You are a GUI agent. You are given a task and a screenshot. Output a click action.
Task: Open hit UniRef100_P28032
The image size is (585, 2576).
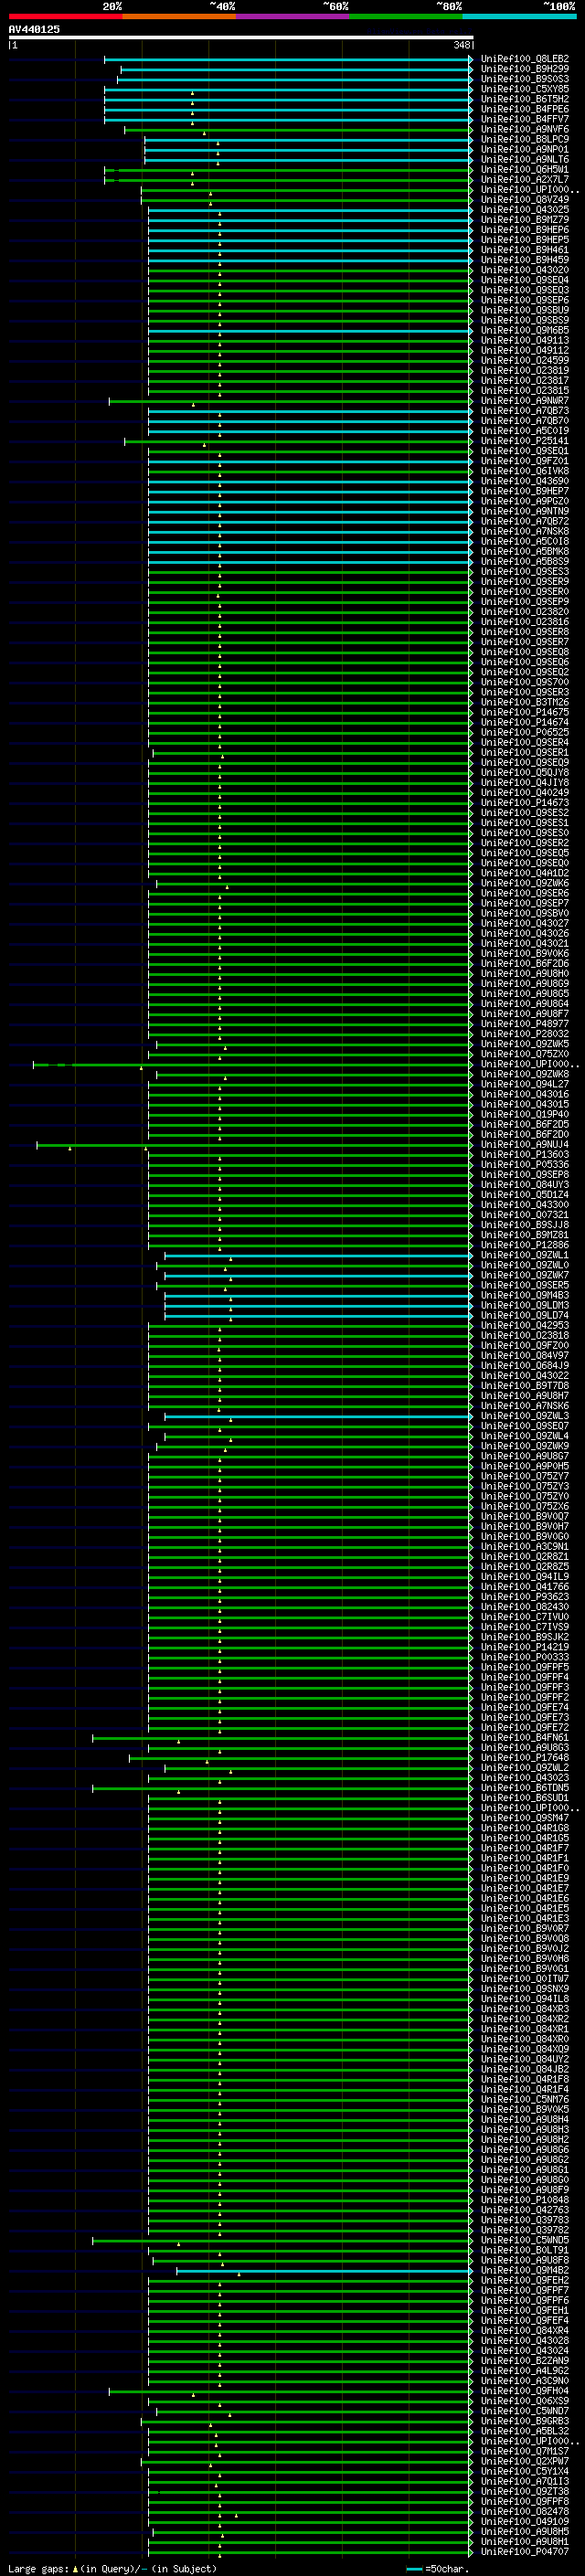[x=525, y=1033]
